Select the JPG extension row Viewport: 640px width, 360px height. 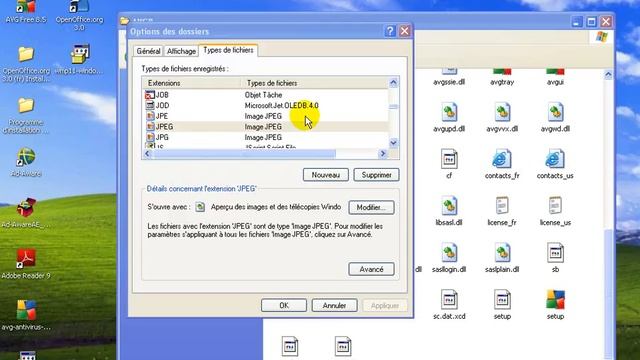[266, 137]
